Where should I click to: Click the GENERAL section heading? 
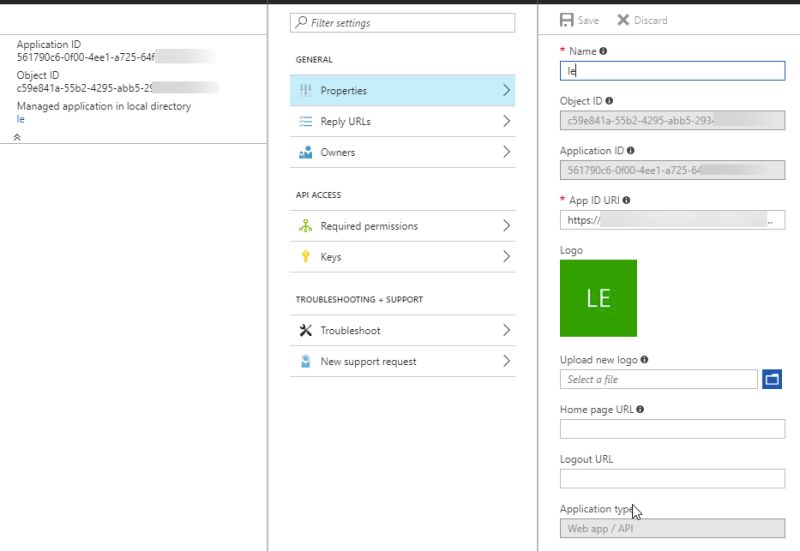coord(314,60)
